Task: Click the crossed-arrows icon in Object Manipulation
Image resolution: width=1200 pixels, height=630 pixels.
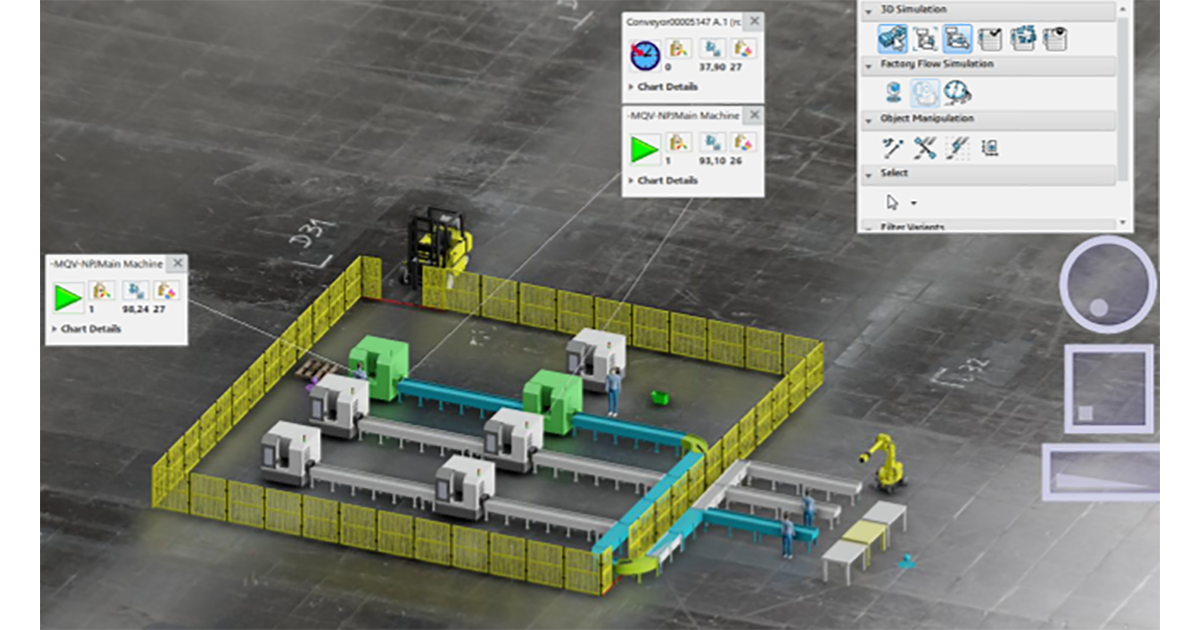Action: point(924,147)
